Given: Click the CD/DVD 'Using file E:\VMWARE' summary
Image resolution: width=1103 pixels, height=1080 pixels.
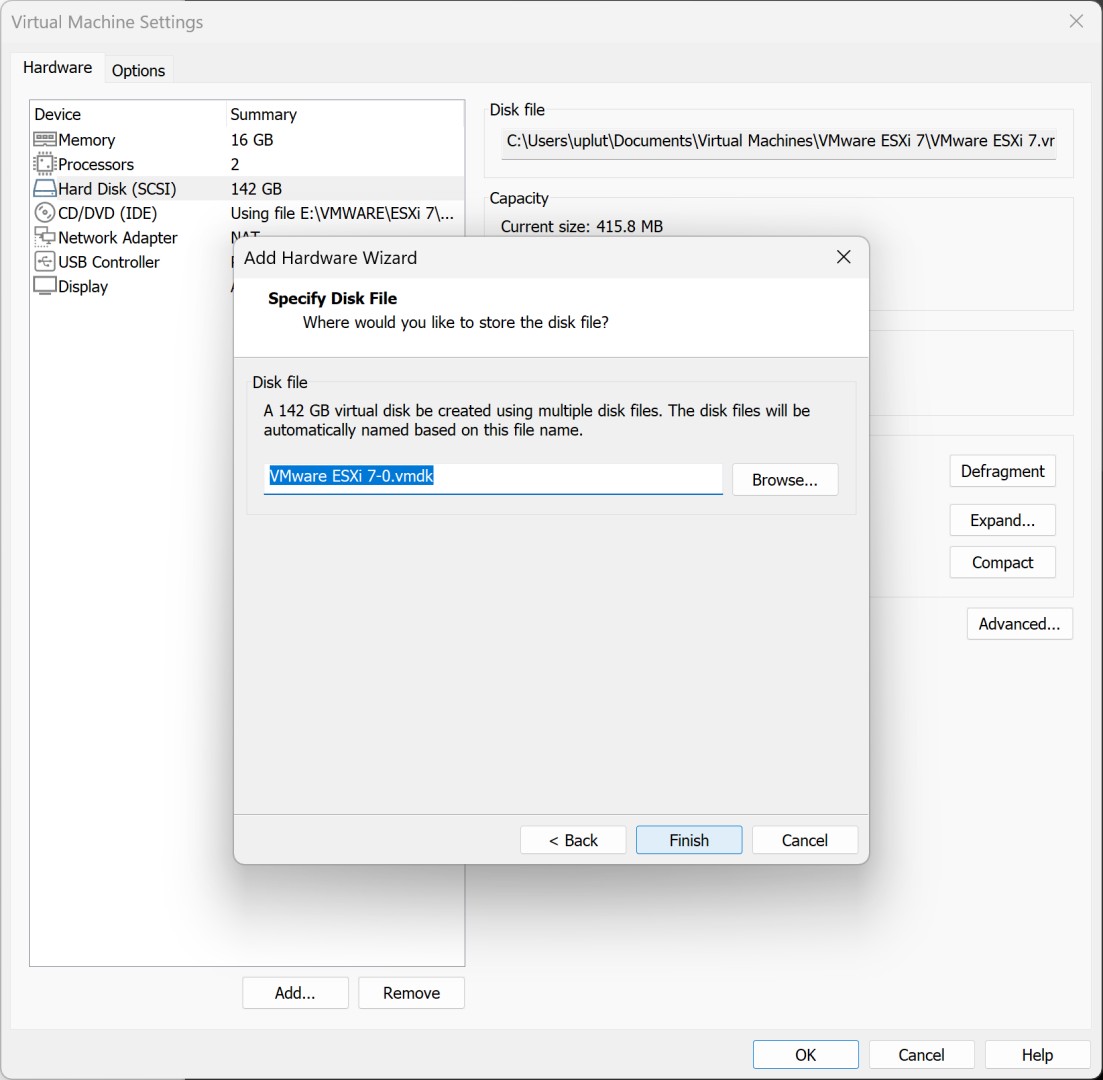Looking at the screenshot, I should (x=342, y=213).
